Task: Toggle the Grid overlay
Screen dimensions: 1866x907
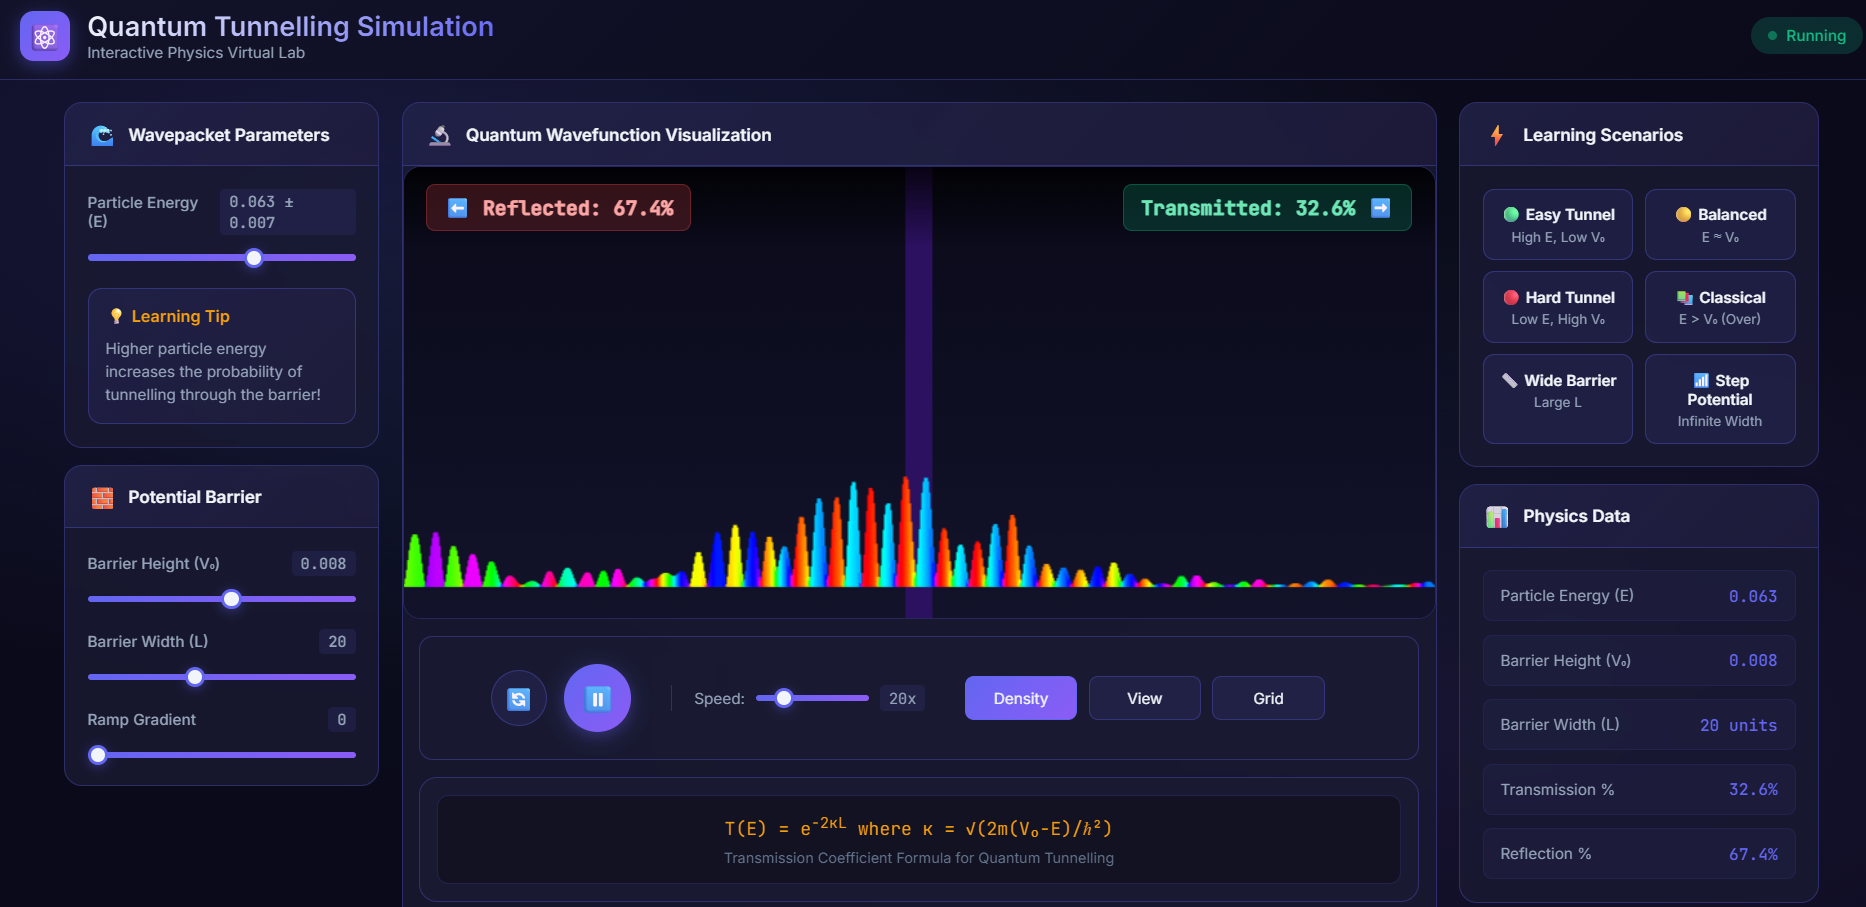Action: coord(1267,698)
